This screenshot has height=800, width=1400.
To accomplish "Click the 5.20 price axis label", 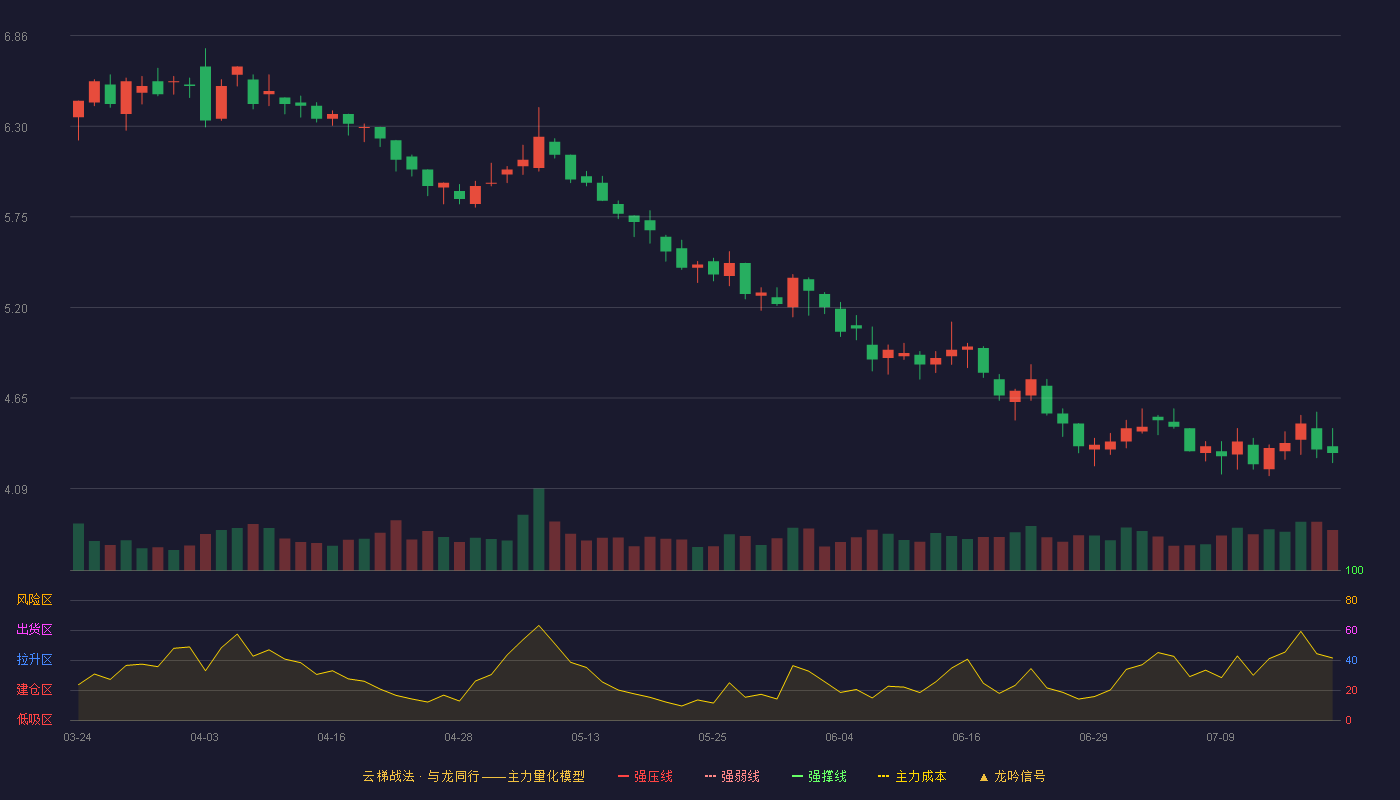I will click(16, 309).
